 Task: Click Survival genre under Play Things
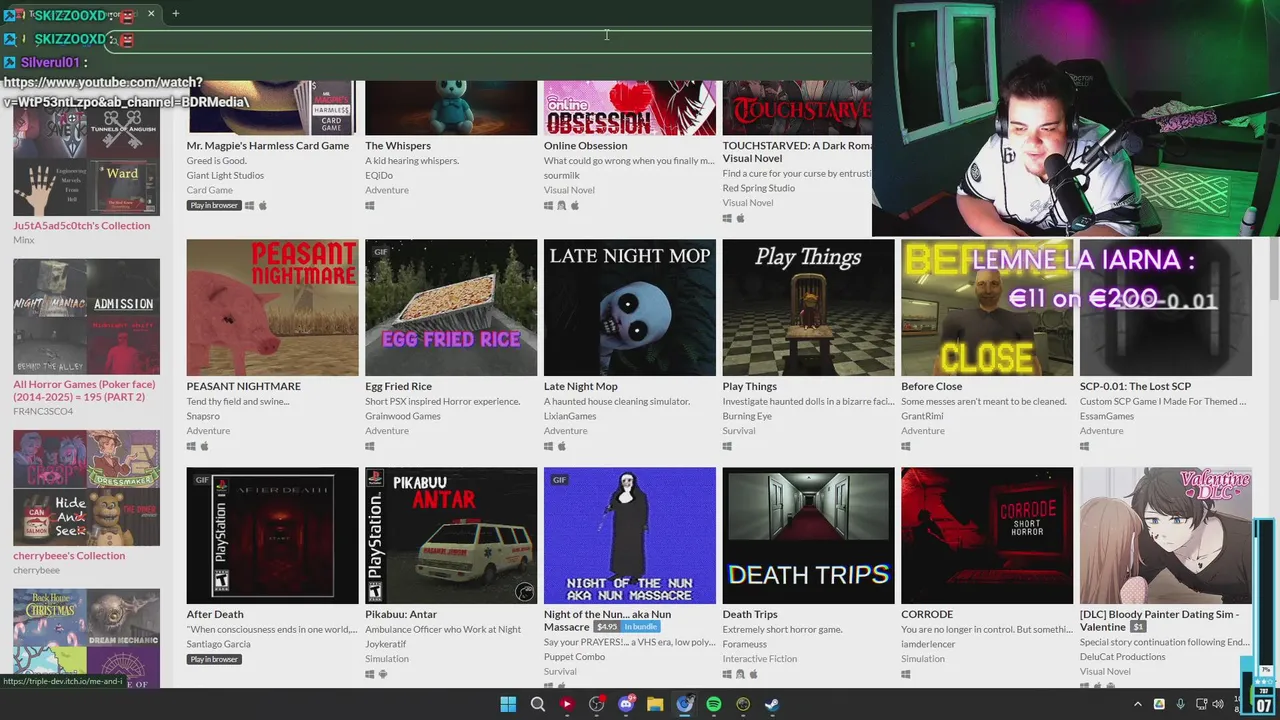coord(739,431)
